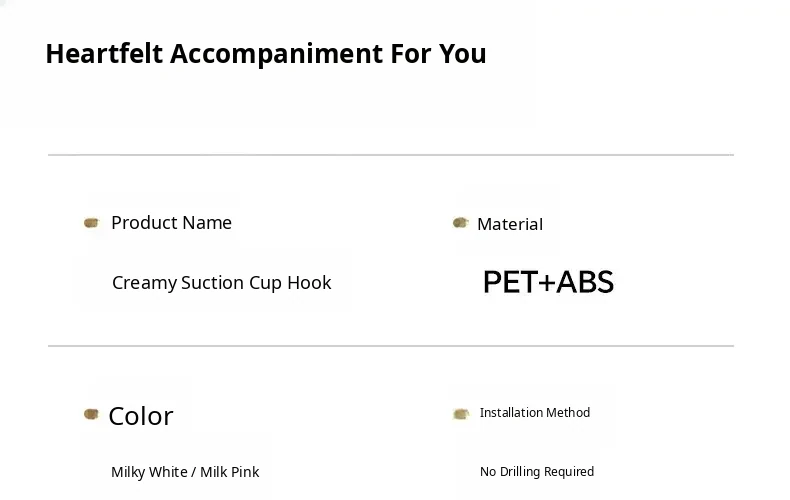The image size is (790, 500).
Task: Select the Creamy Suction Cup Hook text
Action: (x=221, y=283)
